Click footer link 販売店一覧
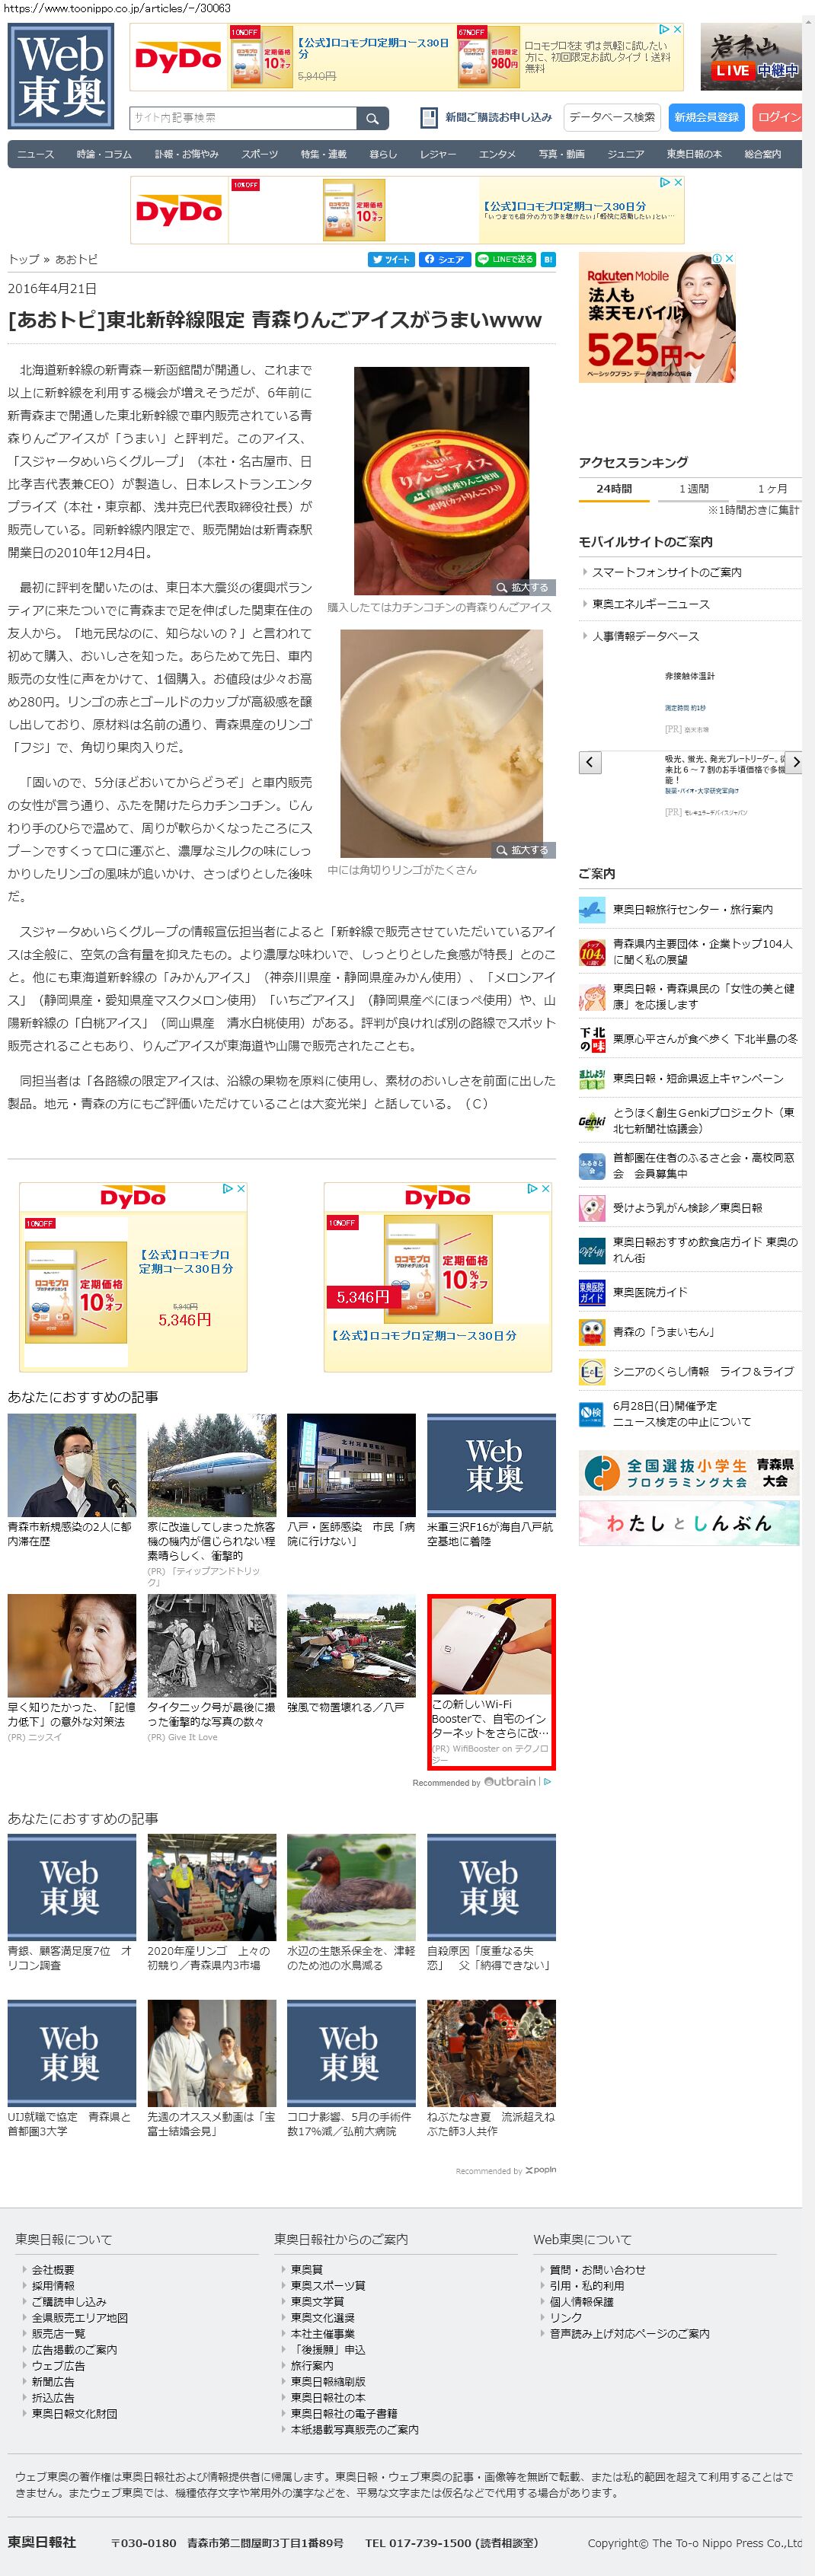The height and width of the screenshot is (2576, 815). (58, 2334)
